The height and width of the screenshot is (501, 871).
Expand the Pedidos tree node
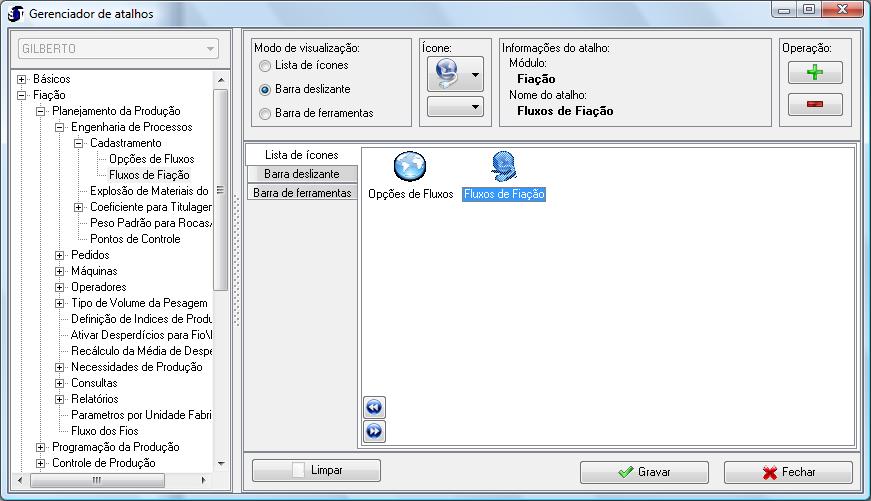click(x=60, y=255)
